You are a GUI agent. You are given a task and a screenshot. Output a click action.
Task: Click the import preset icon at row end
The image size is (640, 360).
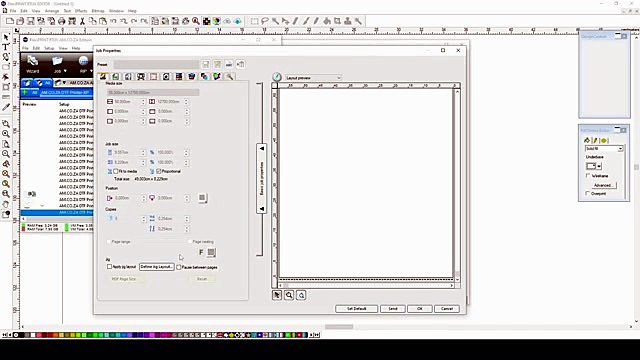tap(241, 64)
